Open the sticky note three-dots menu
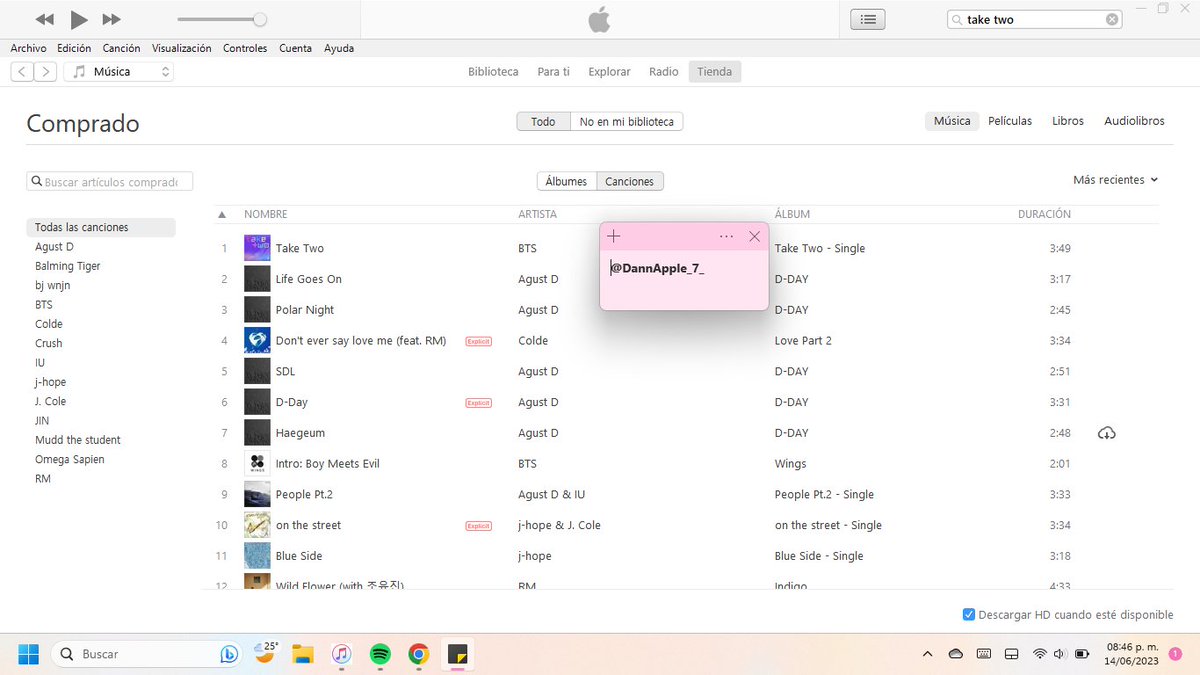Image resolution: width=1200 pixels, height=675 pixels. pyautogui.click(x=727, y=236)
